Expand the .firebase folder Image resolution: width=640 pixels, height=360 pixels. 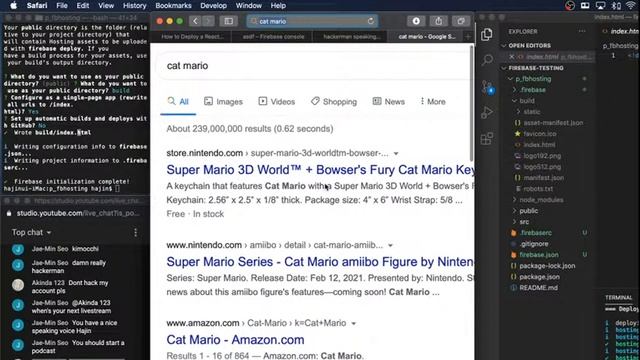click(x=515, y=90)
